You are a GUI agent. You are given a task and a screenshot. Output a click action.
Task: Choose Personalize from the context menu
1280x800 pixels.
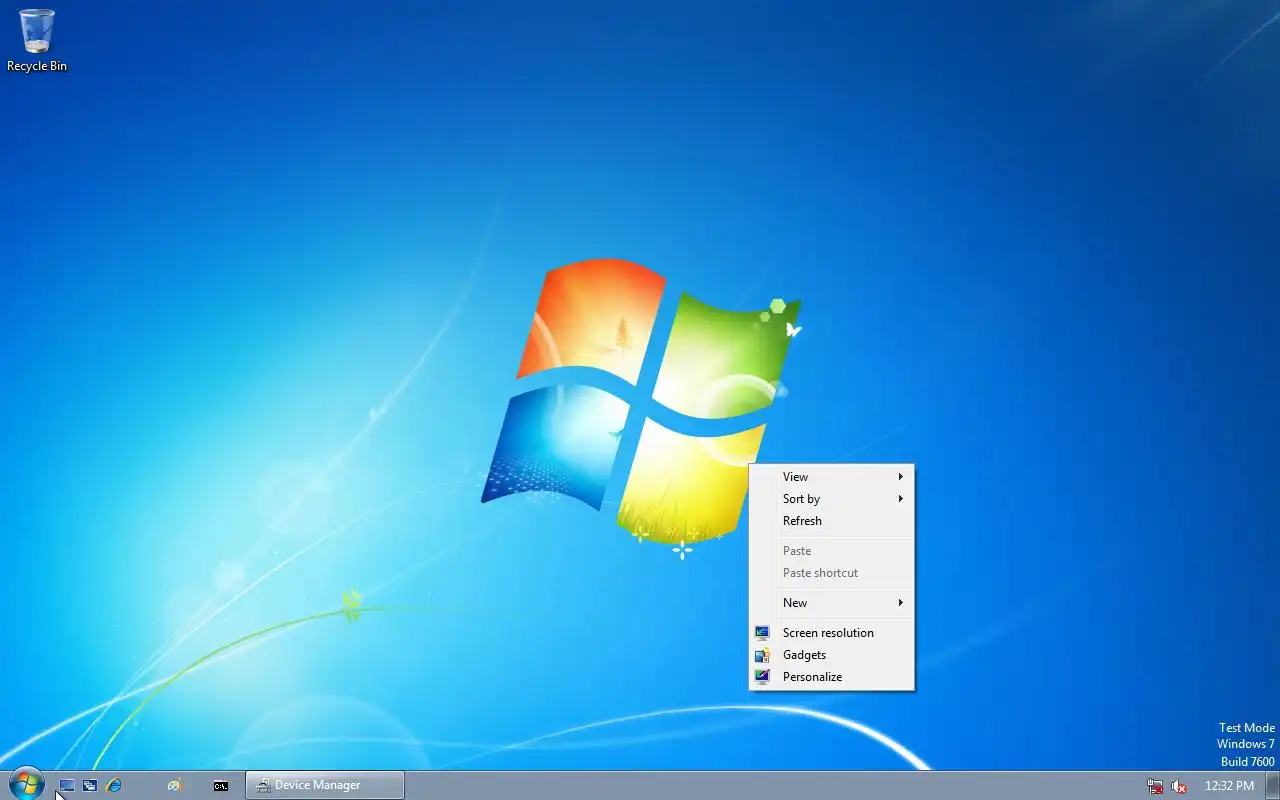coord(831,677)
